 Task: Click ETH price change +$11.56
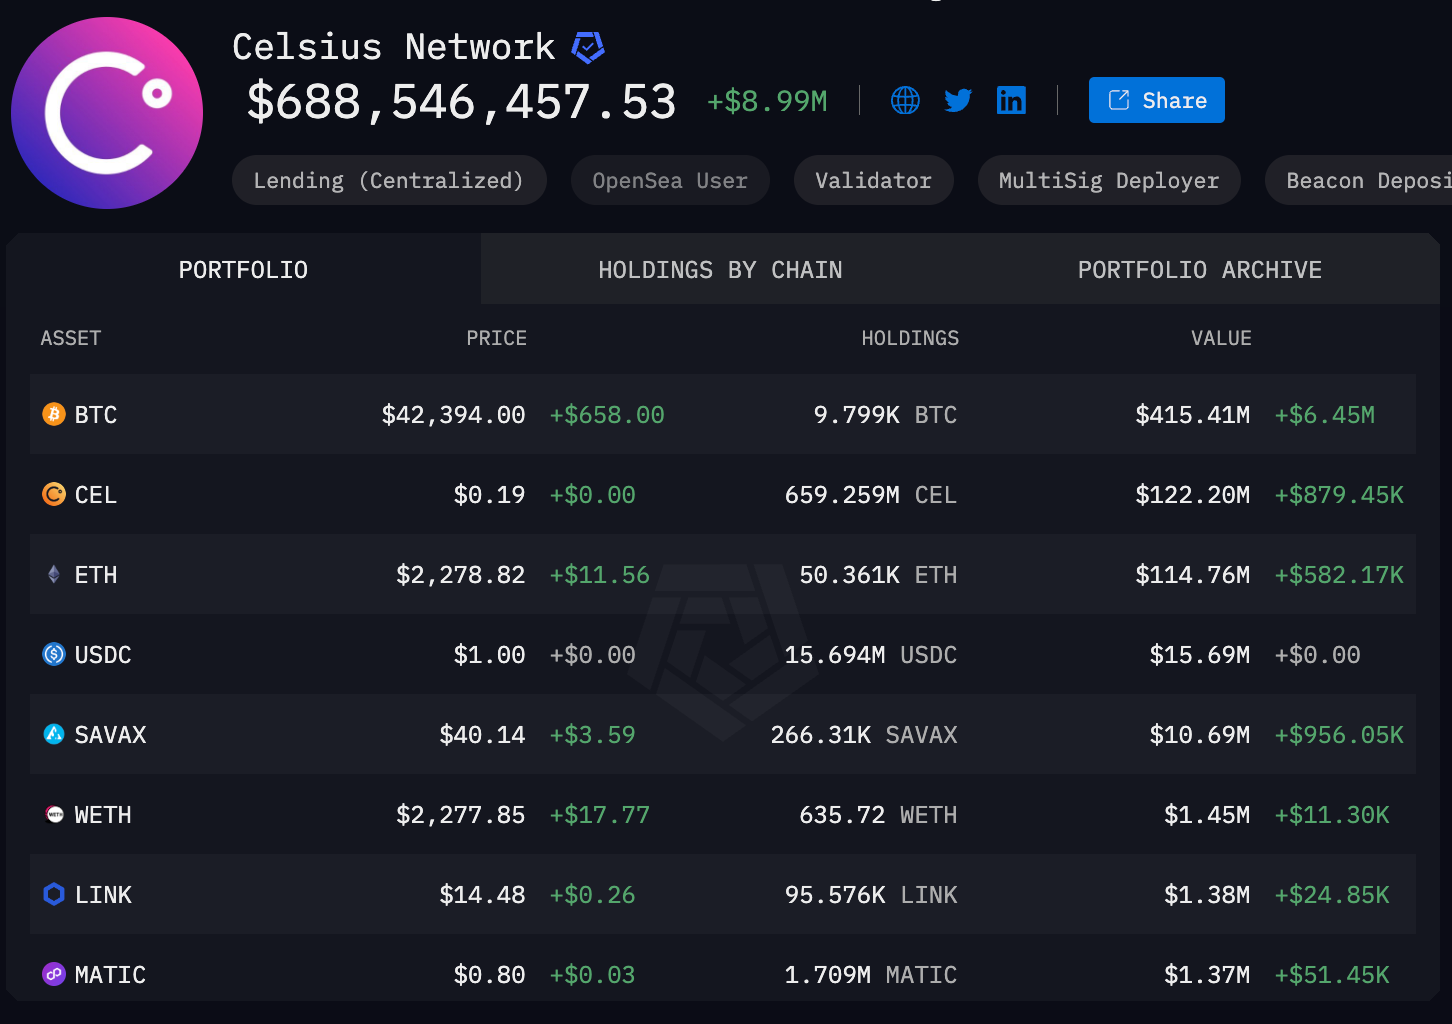pyautogui.click(x=600, y=574)
